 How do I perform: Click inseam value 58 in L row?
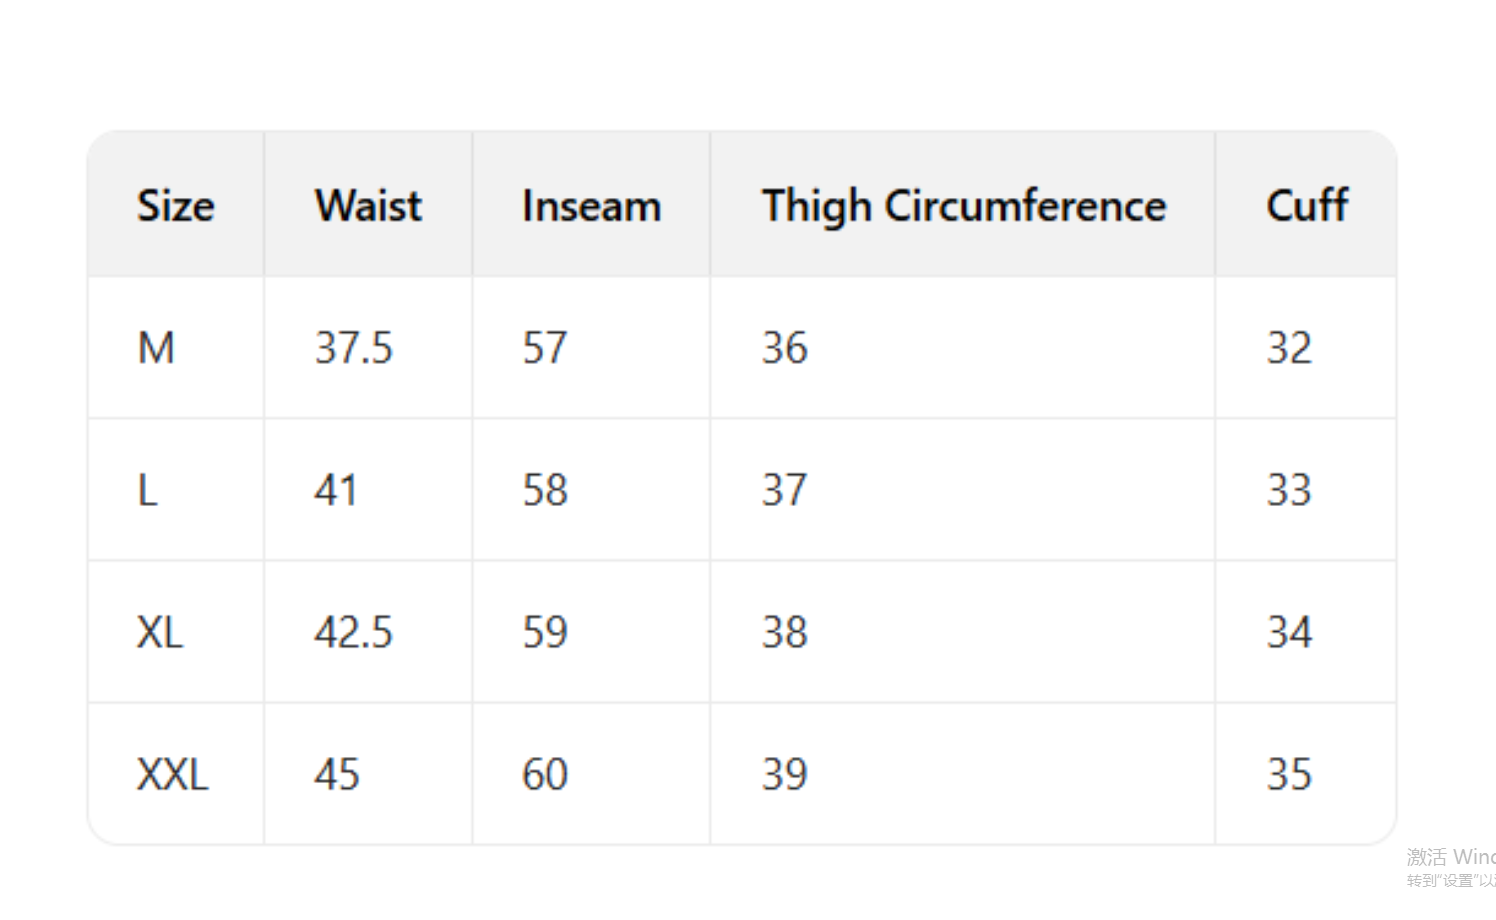click(544, 490)
